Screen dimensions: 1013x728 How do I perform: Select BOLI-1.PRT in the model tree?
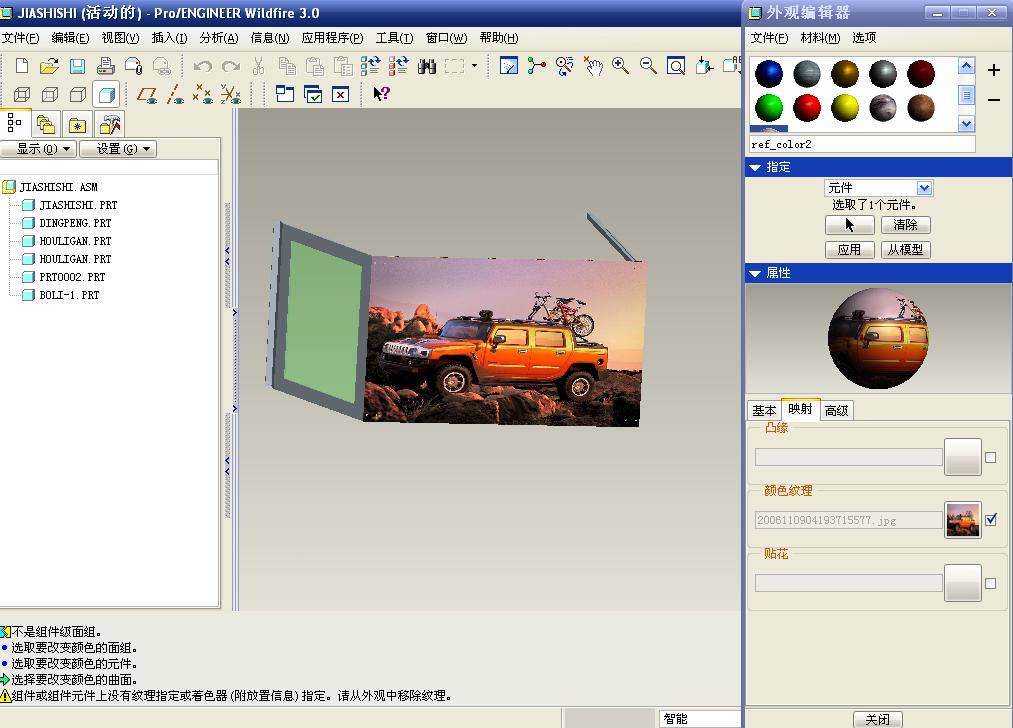(x=69, y=295)
